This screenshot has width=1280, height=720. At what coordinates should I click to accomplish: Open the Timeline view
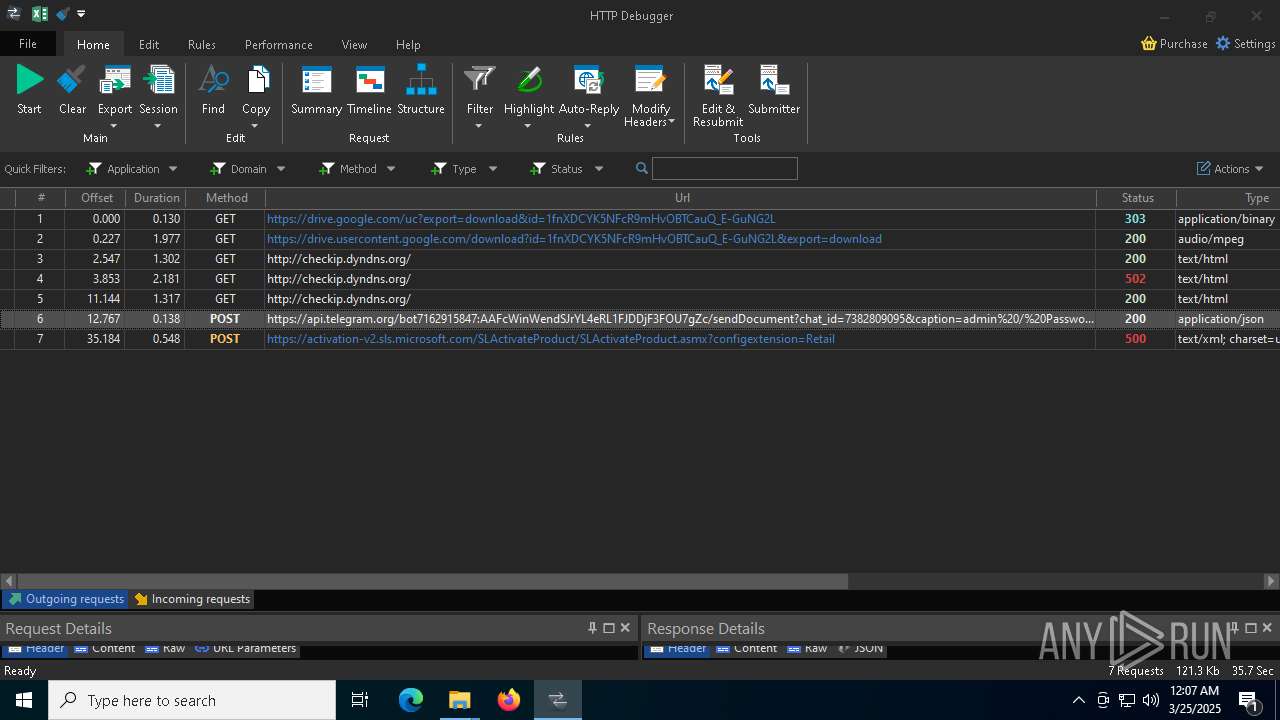click(369, 90)
